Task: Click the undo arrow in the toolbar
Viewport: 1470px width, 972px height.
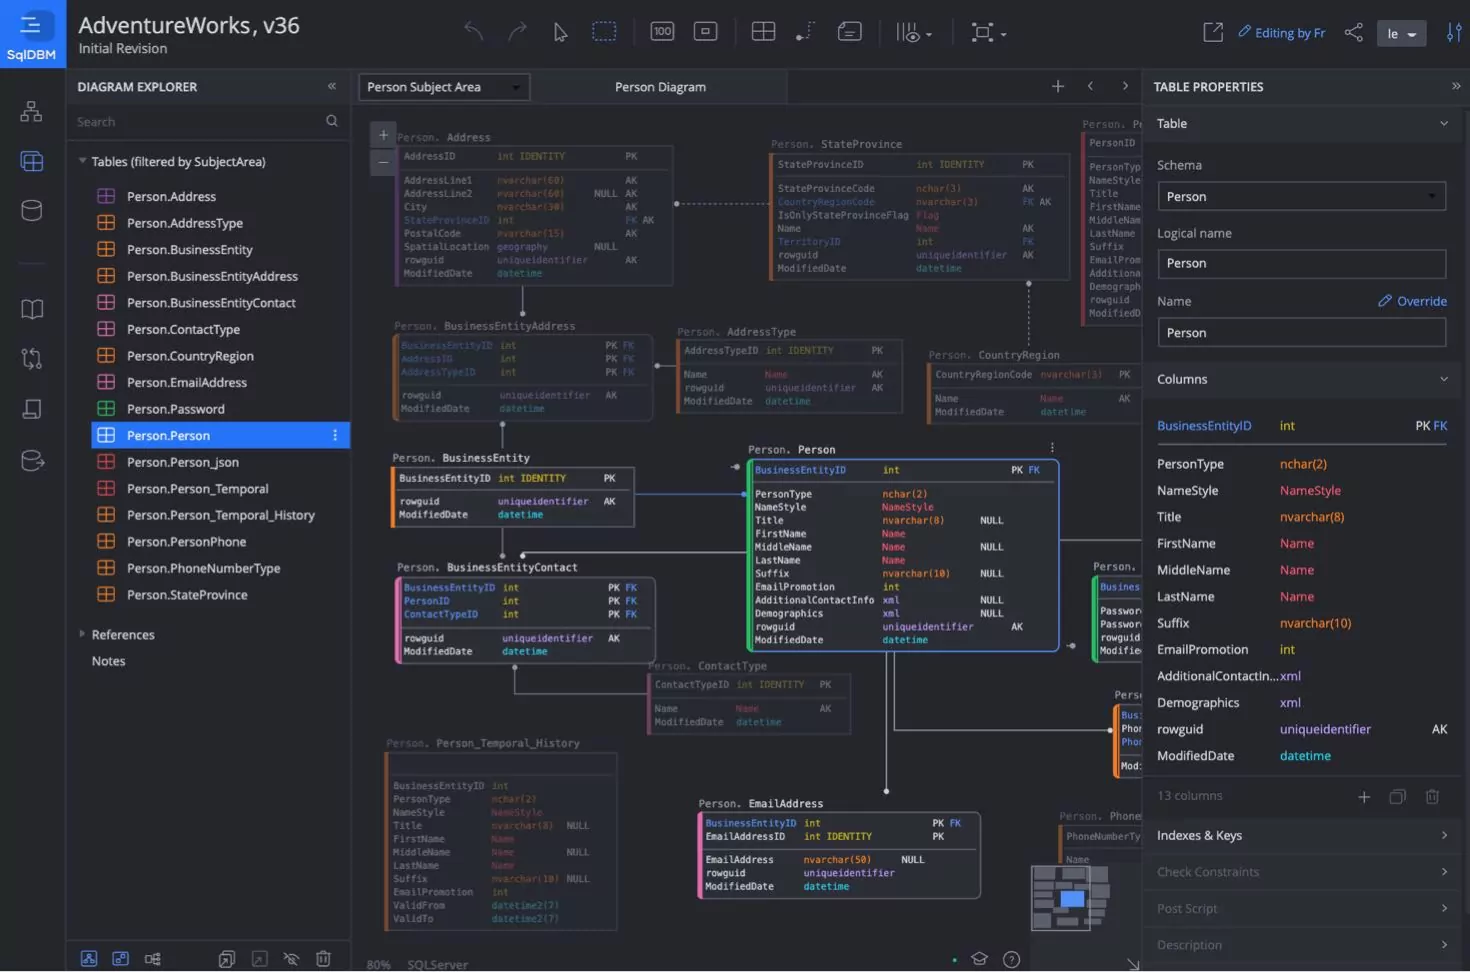Action: click(x=473, y=32)
